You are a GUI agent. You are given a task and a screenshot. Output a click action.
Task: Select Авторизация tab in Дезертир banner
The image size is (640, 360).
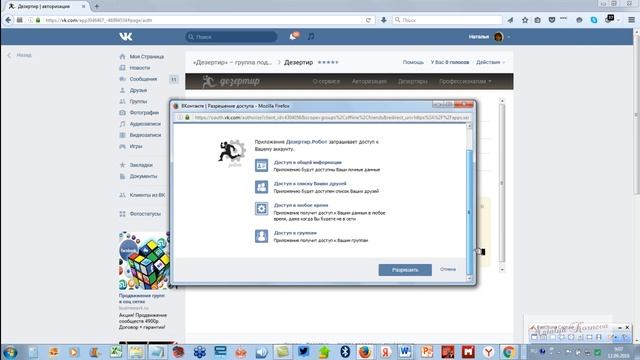(369, 81)
